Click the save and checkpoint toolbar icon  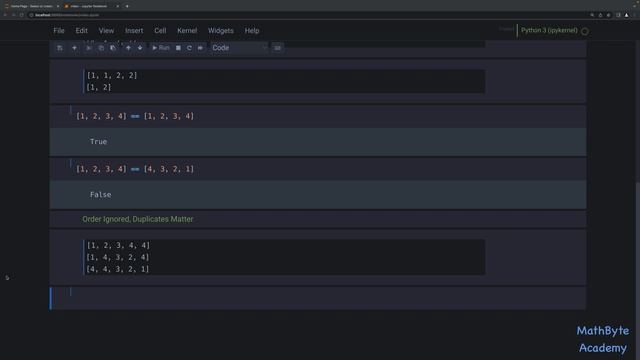point(60,48)
